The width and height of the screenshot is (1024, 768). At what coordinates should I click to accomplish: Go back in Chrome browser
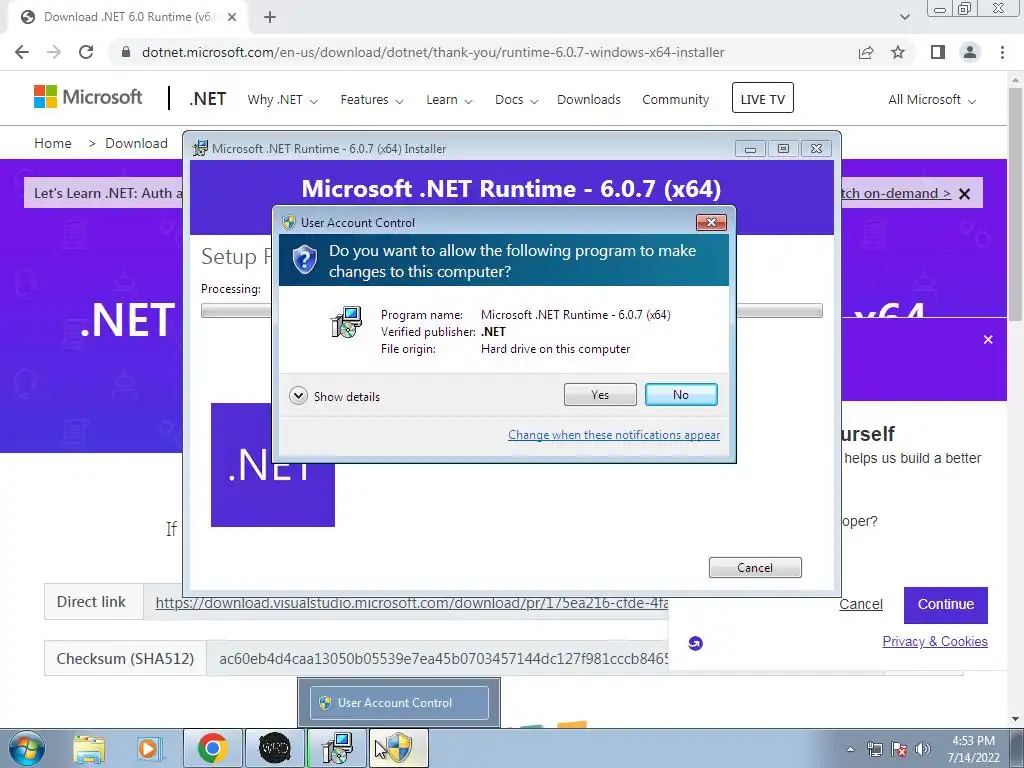[x=22, y=52]
